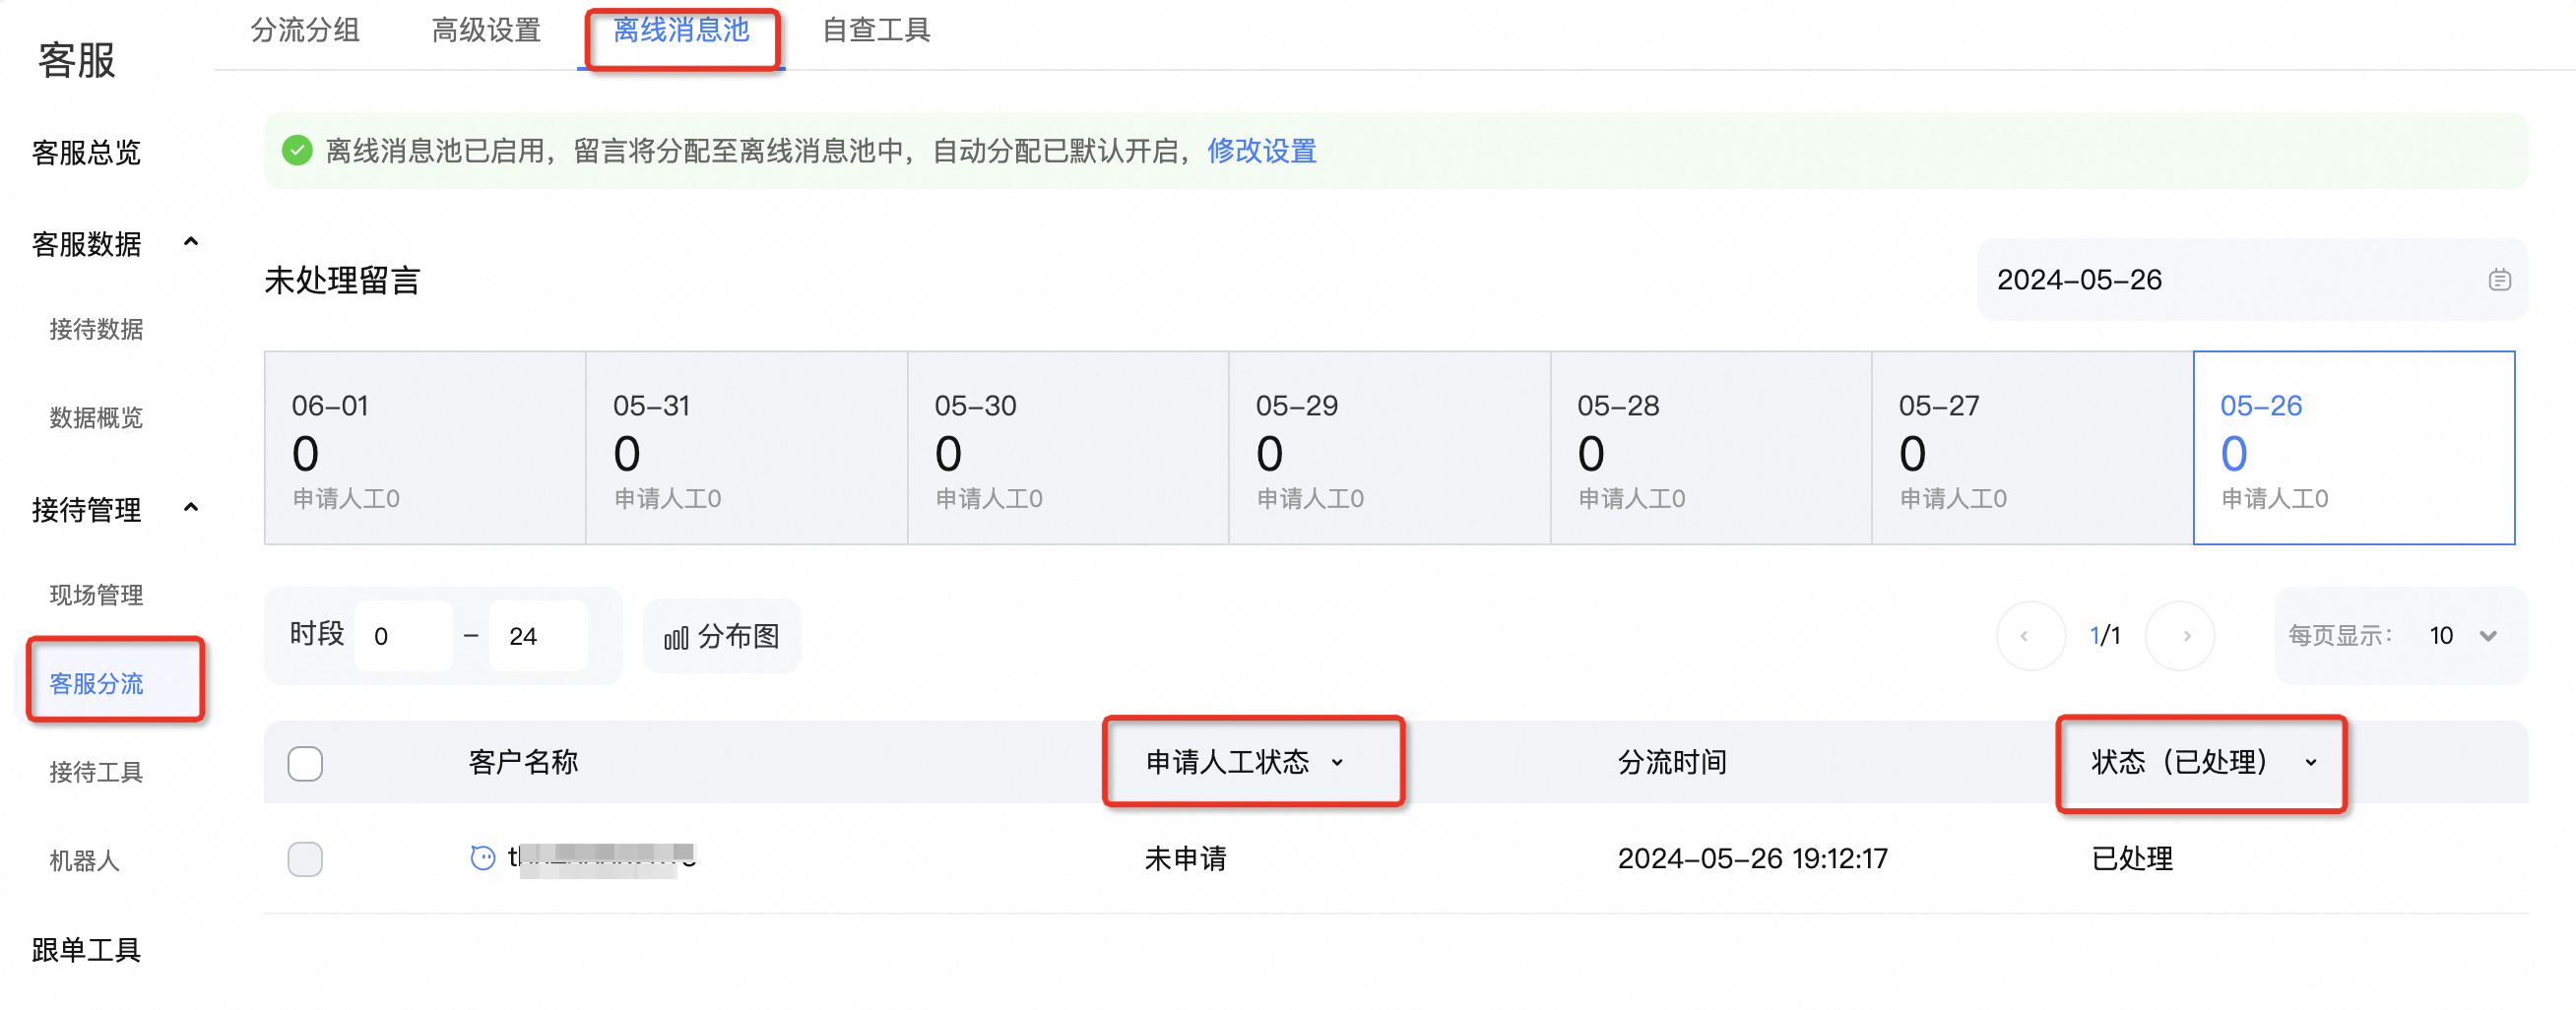Collapse the 客服数据 sidebar section
Viewport: 2576px width, 1010px height.
pyautogui.click(x=191, y=242)
